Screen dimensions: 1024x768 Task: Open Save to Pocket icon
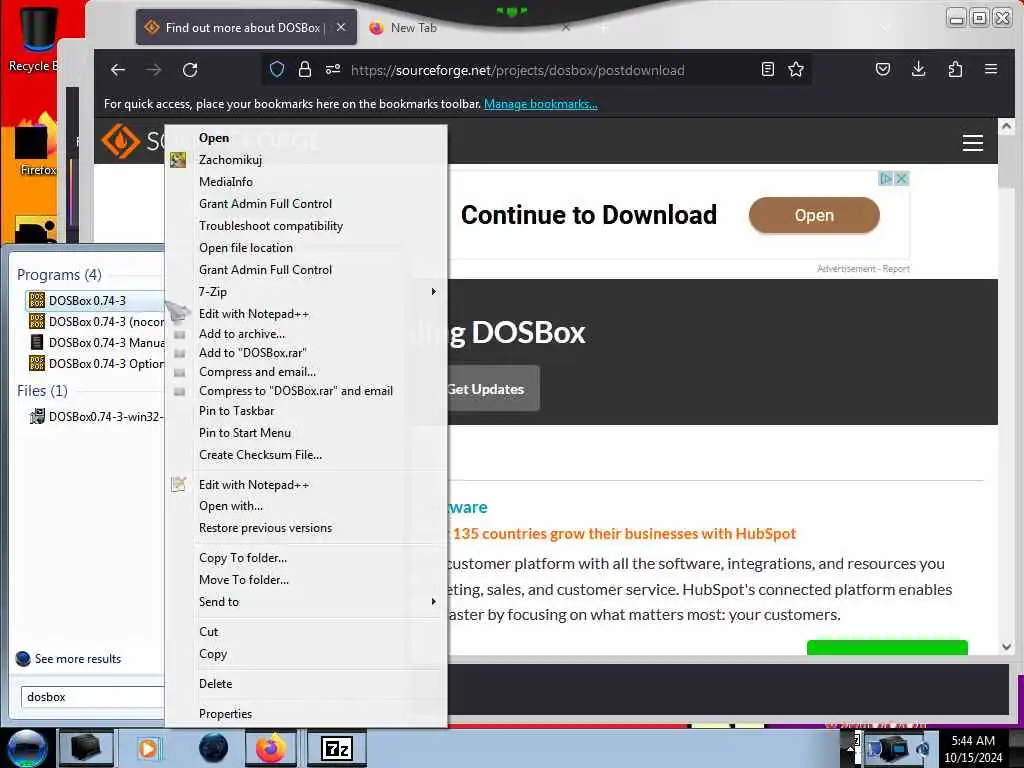(882, 69)
